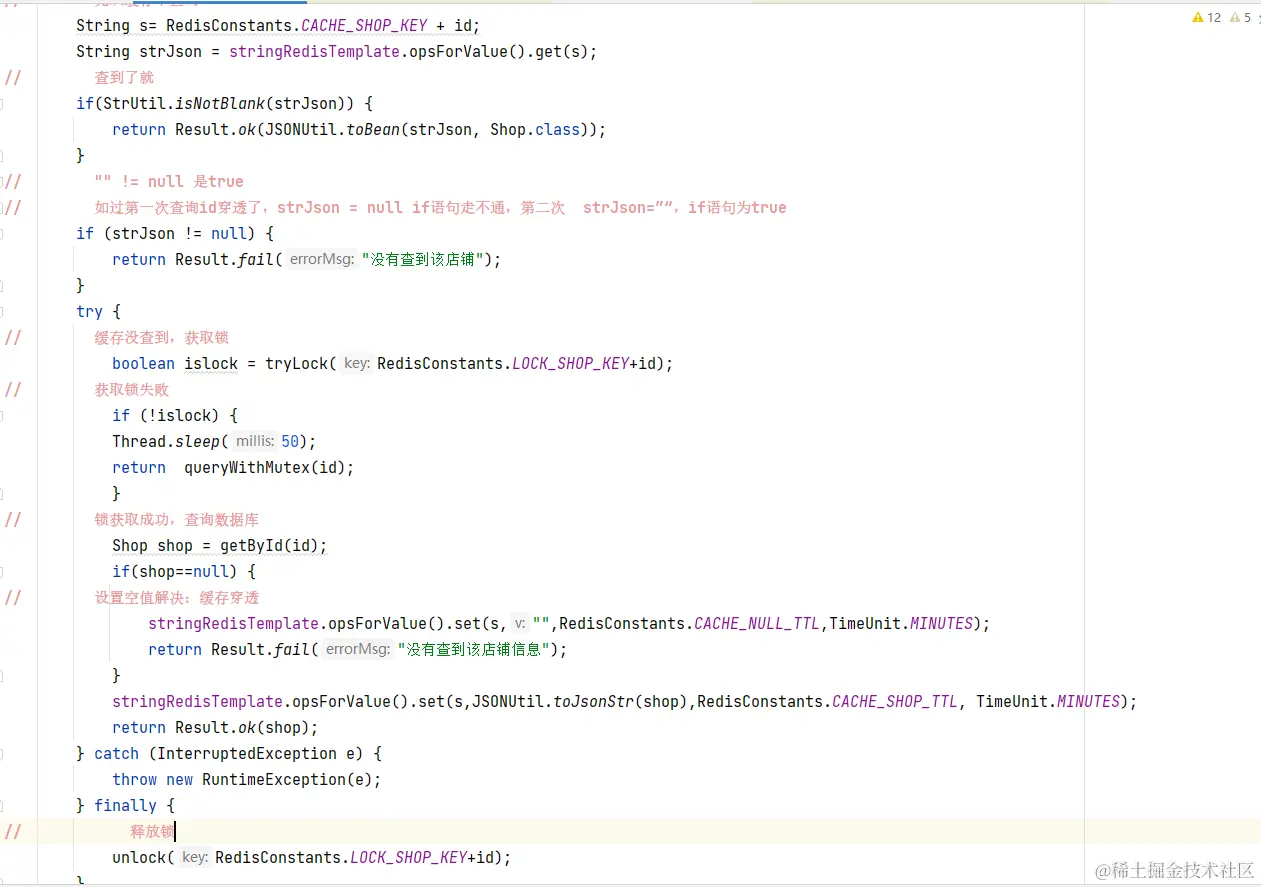The width and height of the screenshot is (1261, 887).
Task: Click the !islock condition
Action: tap(180, 415)
